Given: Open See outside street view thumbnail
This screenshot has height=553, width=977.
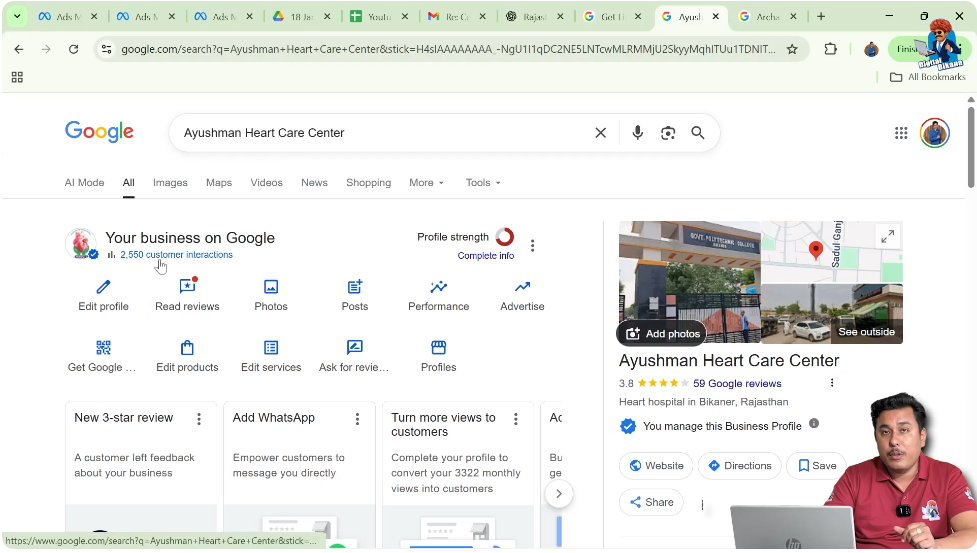Looking at the screenshot, I should [832, 313].
